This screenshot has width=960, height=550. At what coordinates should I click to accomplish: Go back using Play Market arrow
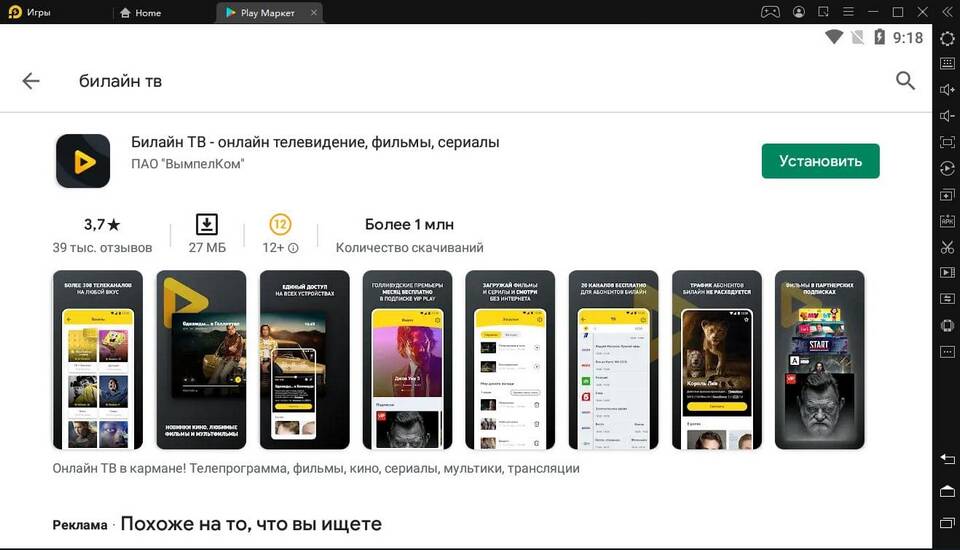(31, 81)
